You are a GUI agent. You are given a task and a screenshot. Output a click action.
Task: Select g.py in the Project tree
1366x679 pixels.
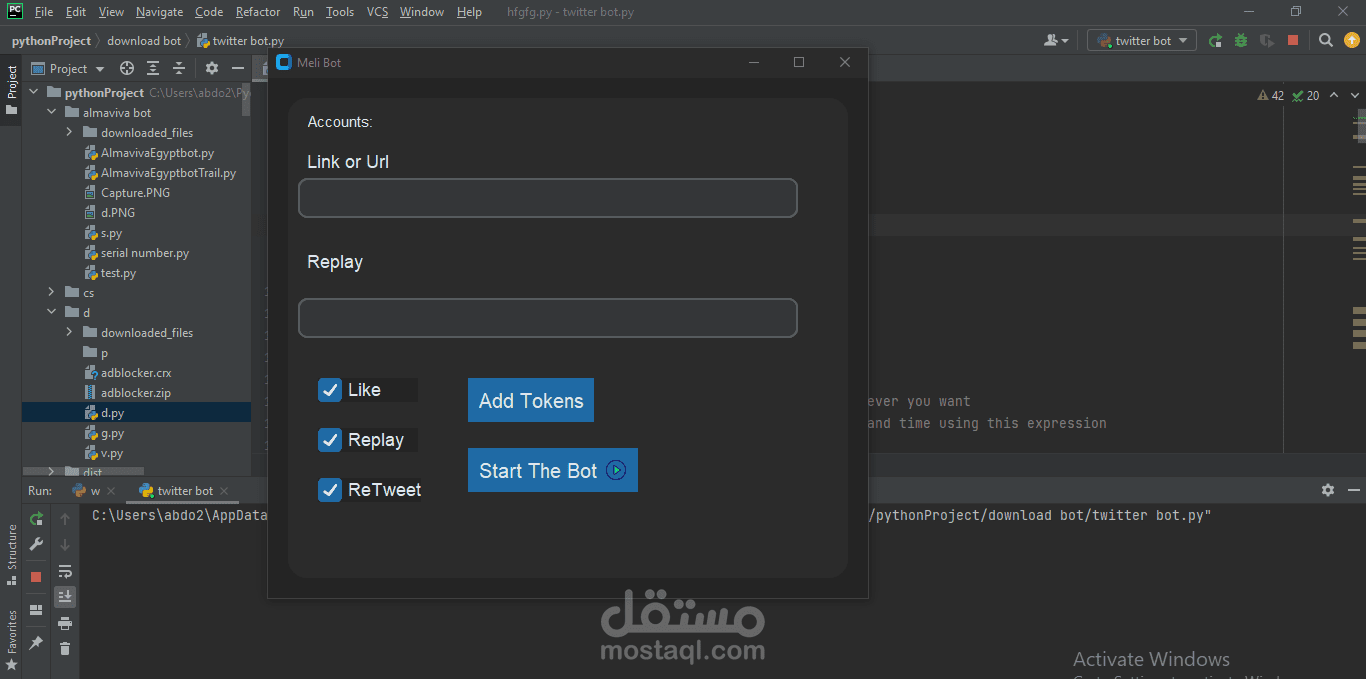(x=104, y=434)
